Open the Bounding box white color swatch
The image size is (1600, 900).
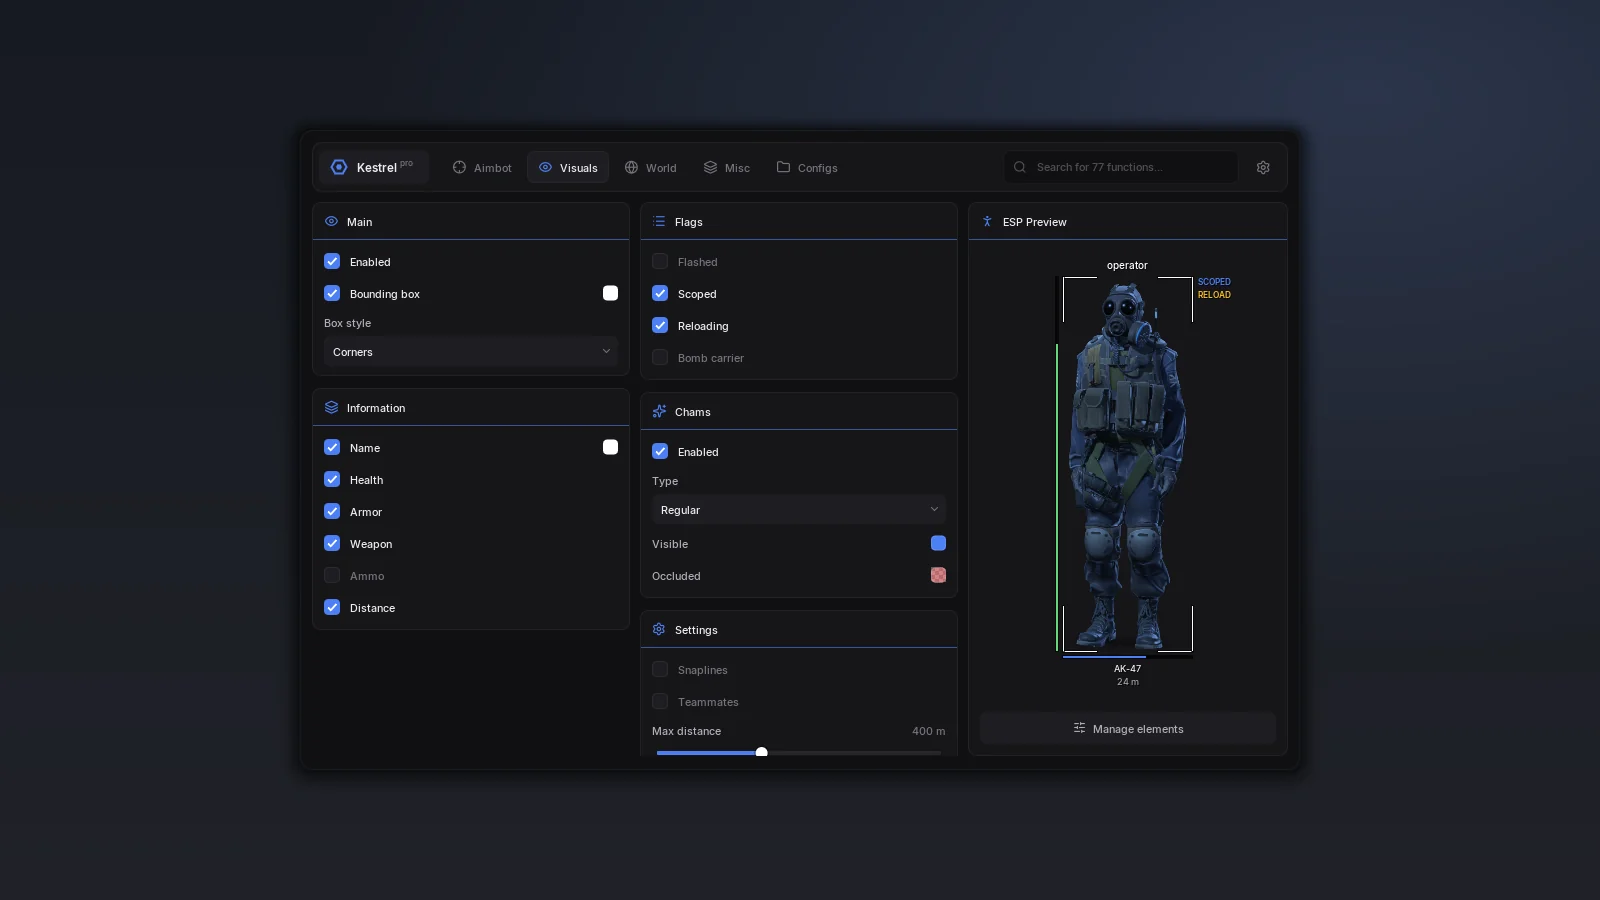[x=610, y=293]
